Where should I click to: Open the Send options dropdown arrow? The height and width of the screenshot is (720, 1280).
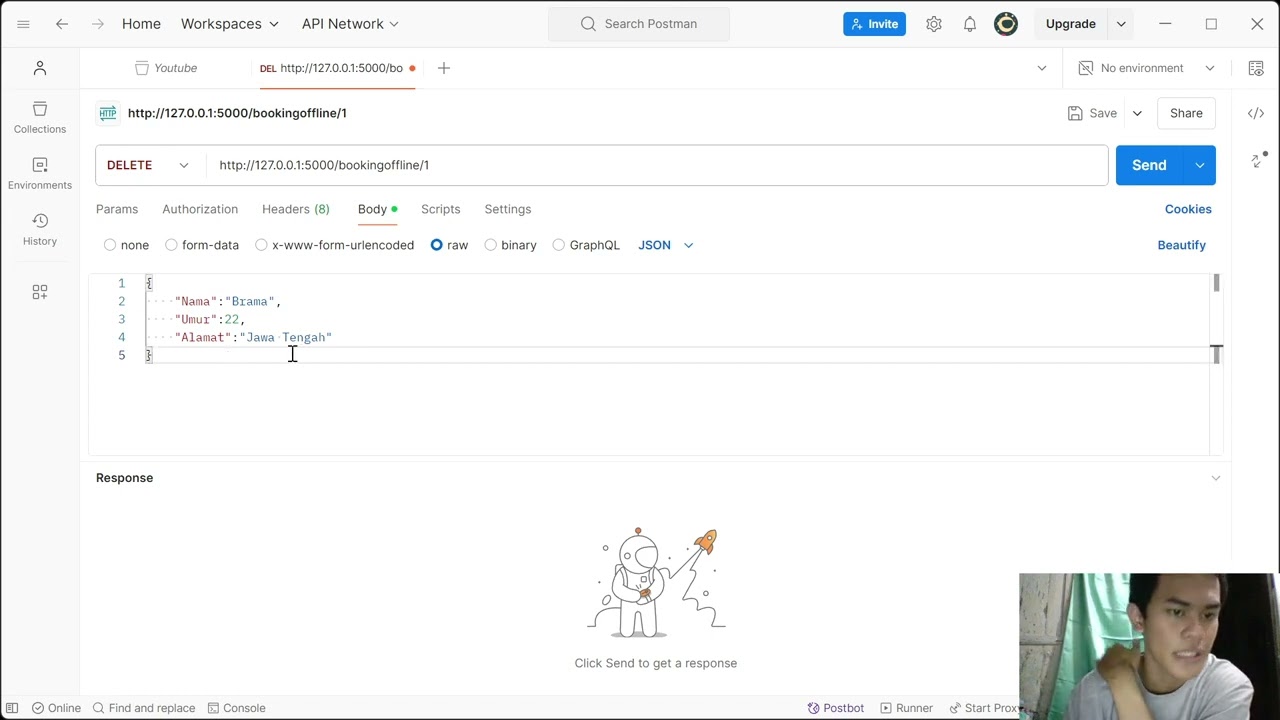point(1199,165)
